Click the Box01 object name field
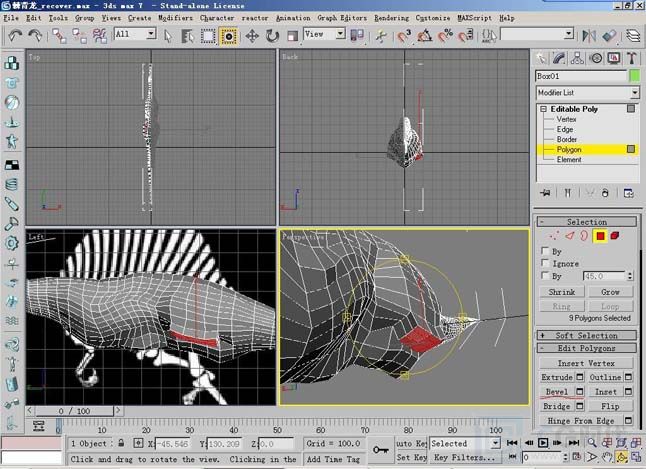 click(x=581, y=76)
